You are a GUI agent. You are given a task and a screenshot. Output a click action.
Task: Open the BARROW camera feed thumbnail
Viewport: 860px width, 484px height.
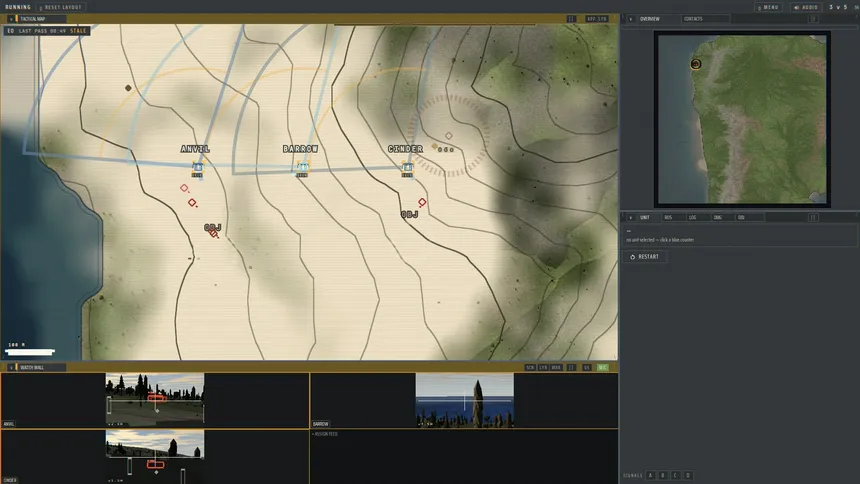tap(465, 400)
